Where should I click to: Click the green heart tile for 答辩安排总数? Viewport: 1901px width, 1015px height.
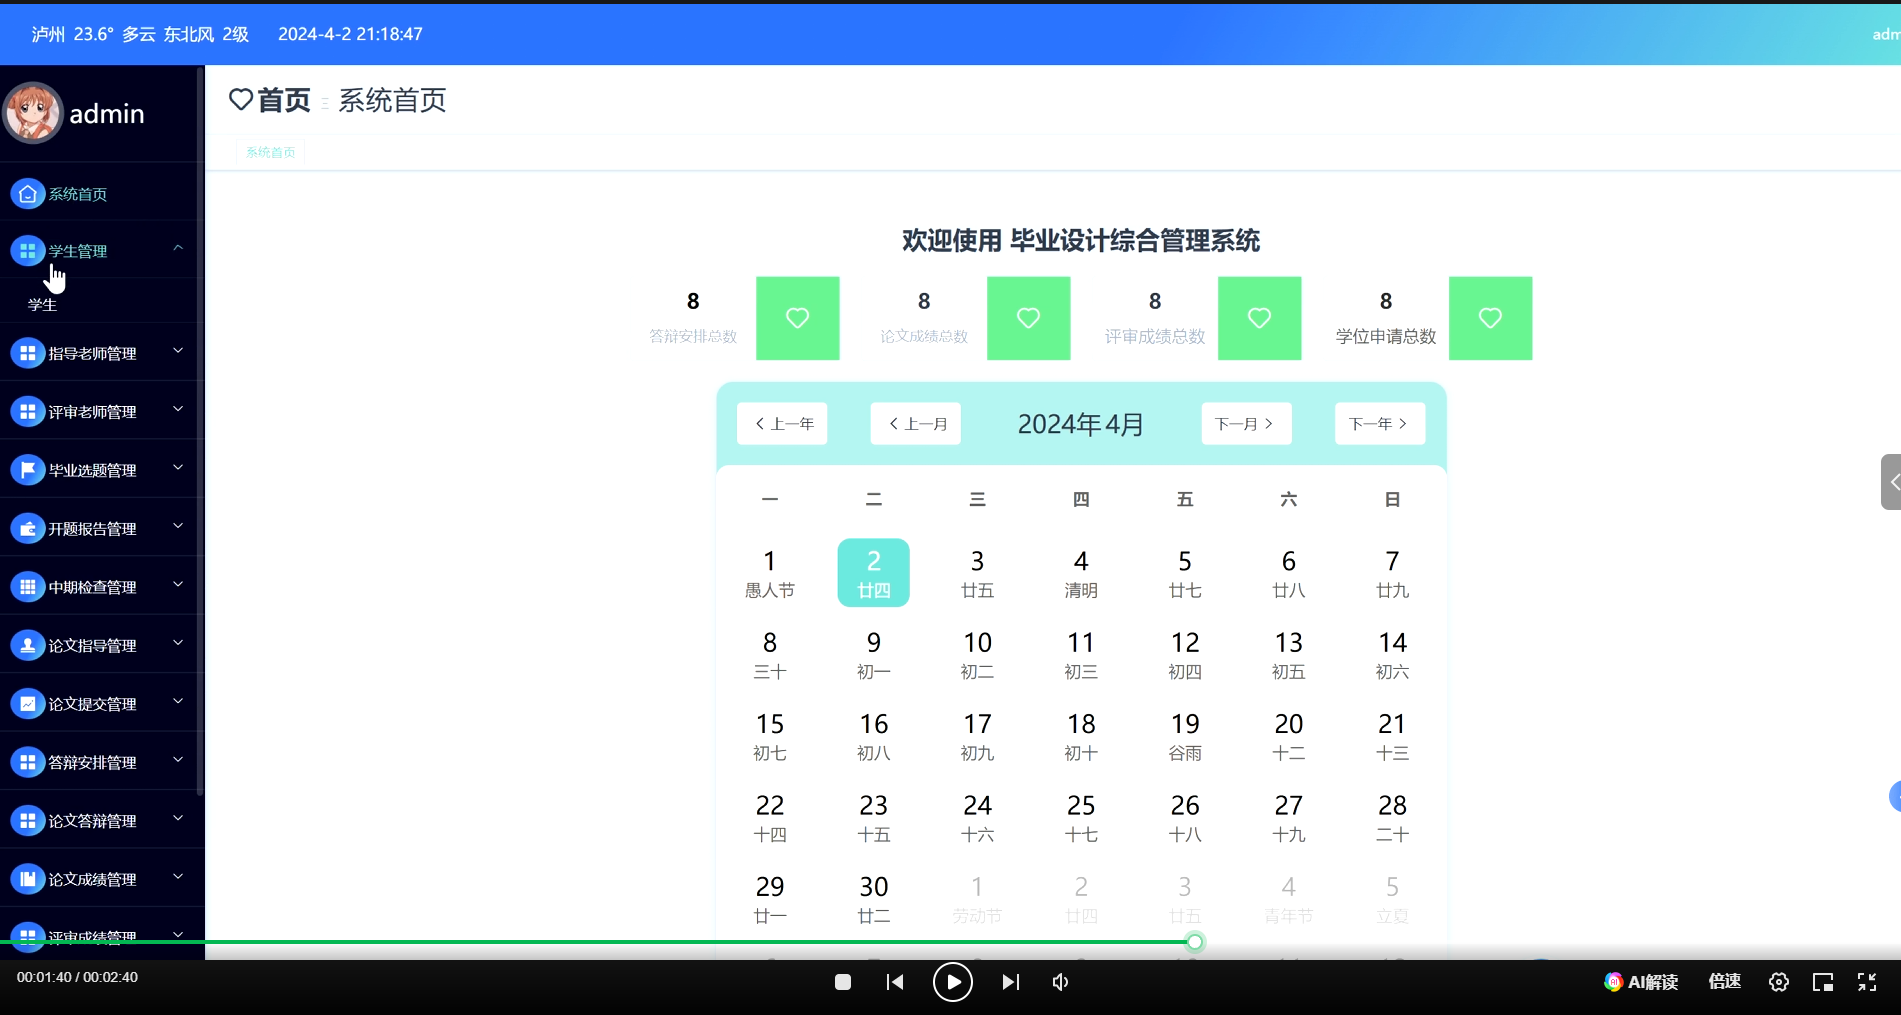tap(797, 318)
